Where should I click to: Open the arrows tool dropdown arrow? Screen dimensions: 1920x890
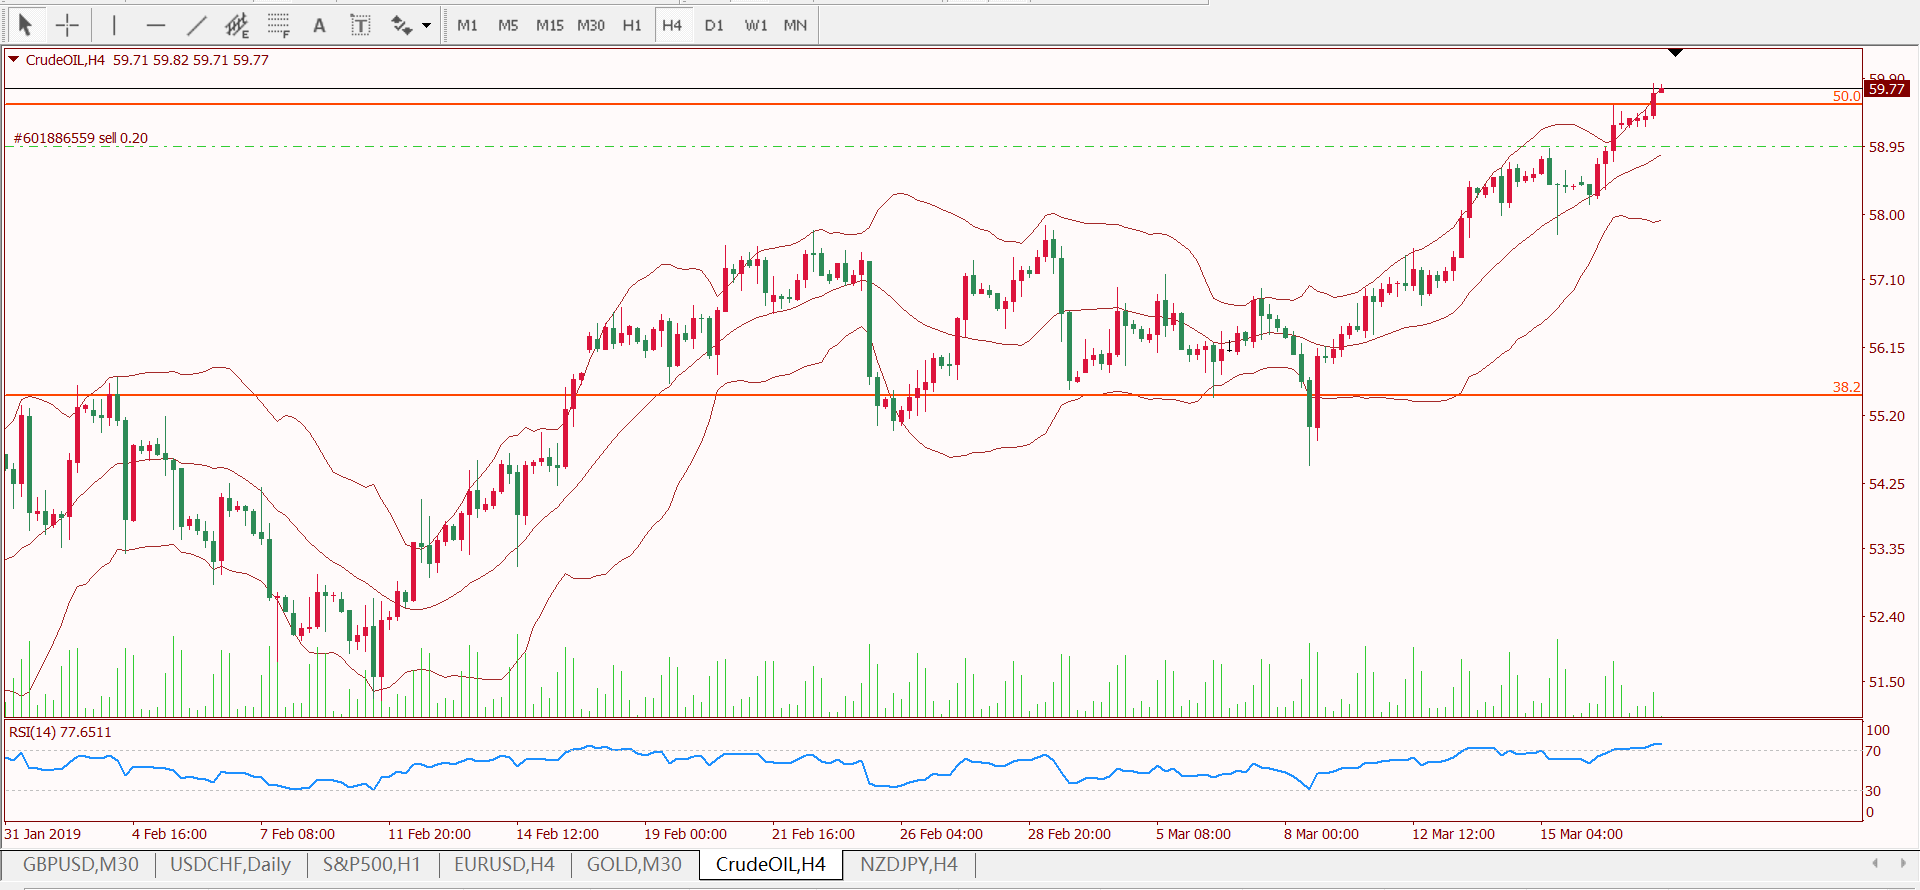[x=427, y=25]
